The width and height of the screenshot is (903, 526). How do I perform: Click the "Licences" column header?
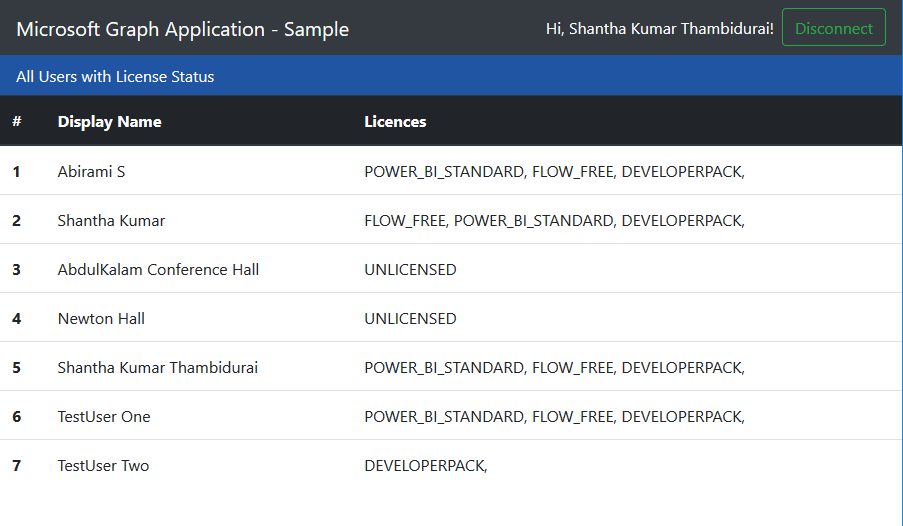pos(395,122)
